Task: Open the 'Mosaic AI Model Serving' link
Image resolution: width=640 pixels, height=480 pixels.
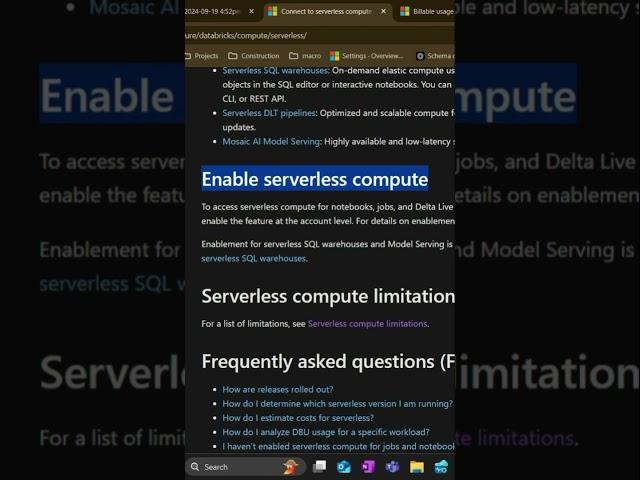Action: pos(271,142)
